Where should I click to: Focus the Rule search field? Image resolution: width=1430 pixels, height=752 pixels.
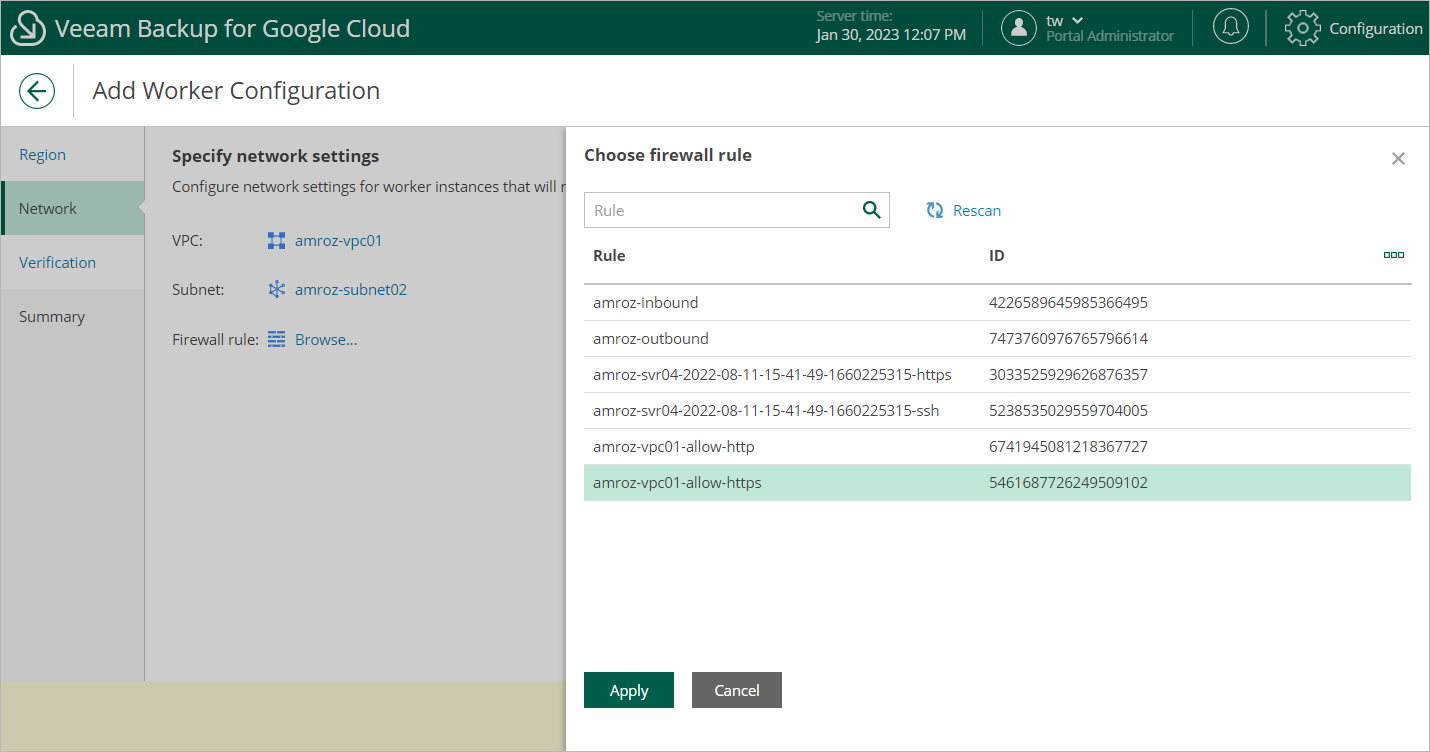click(x=722, y=210)
